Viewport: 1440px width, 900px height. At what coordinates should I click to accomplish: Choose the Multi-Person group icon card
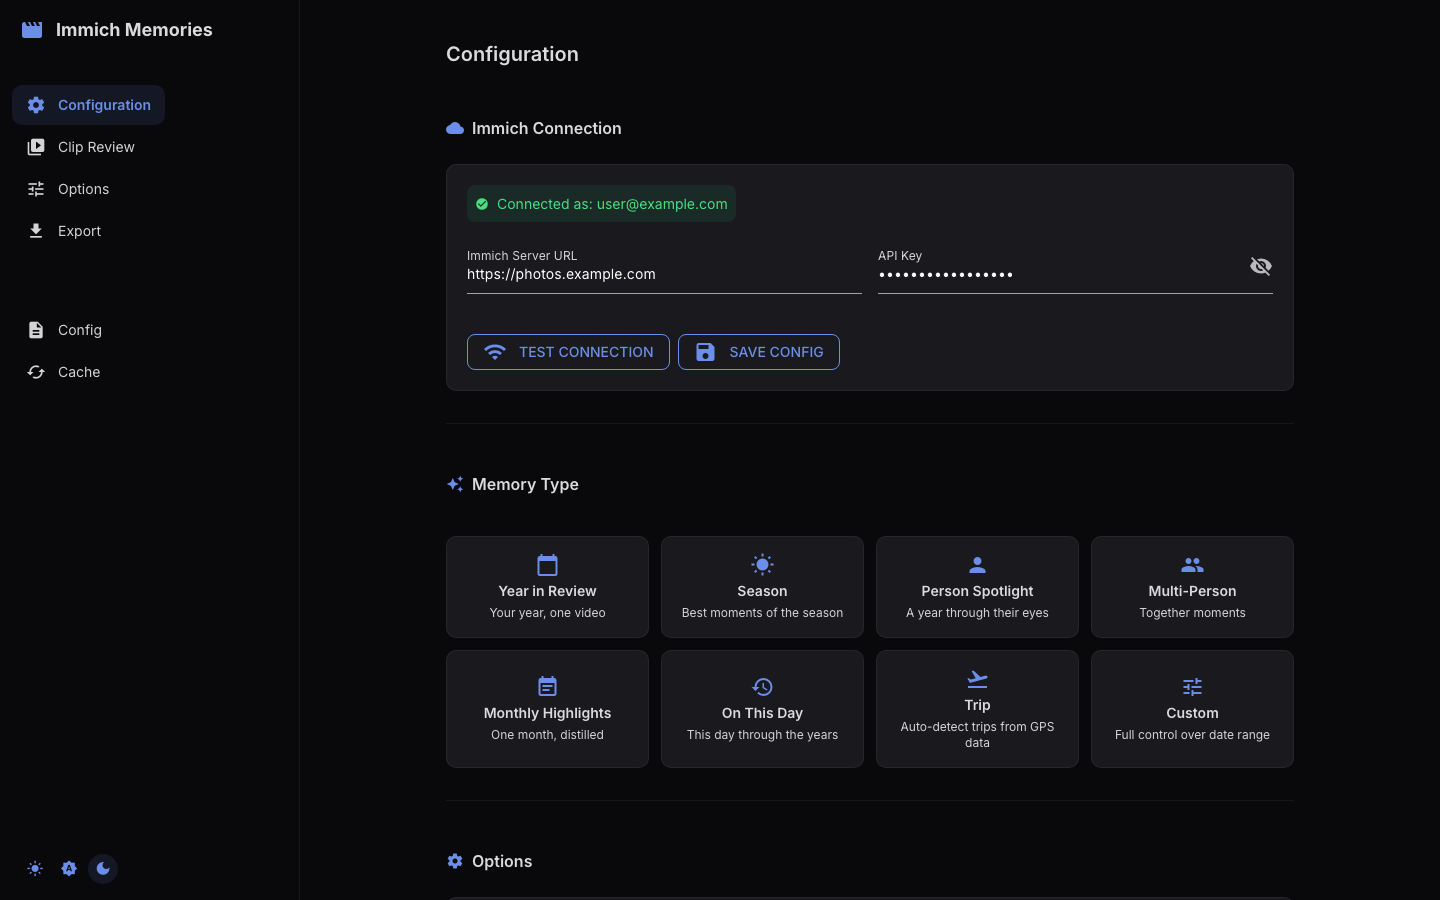click(x=1192, y=587)
